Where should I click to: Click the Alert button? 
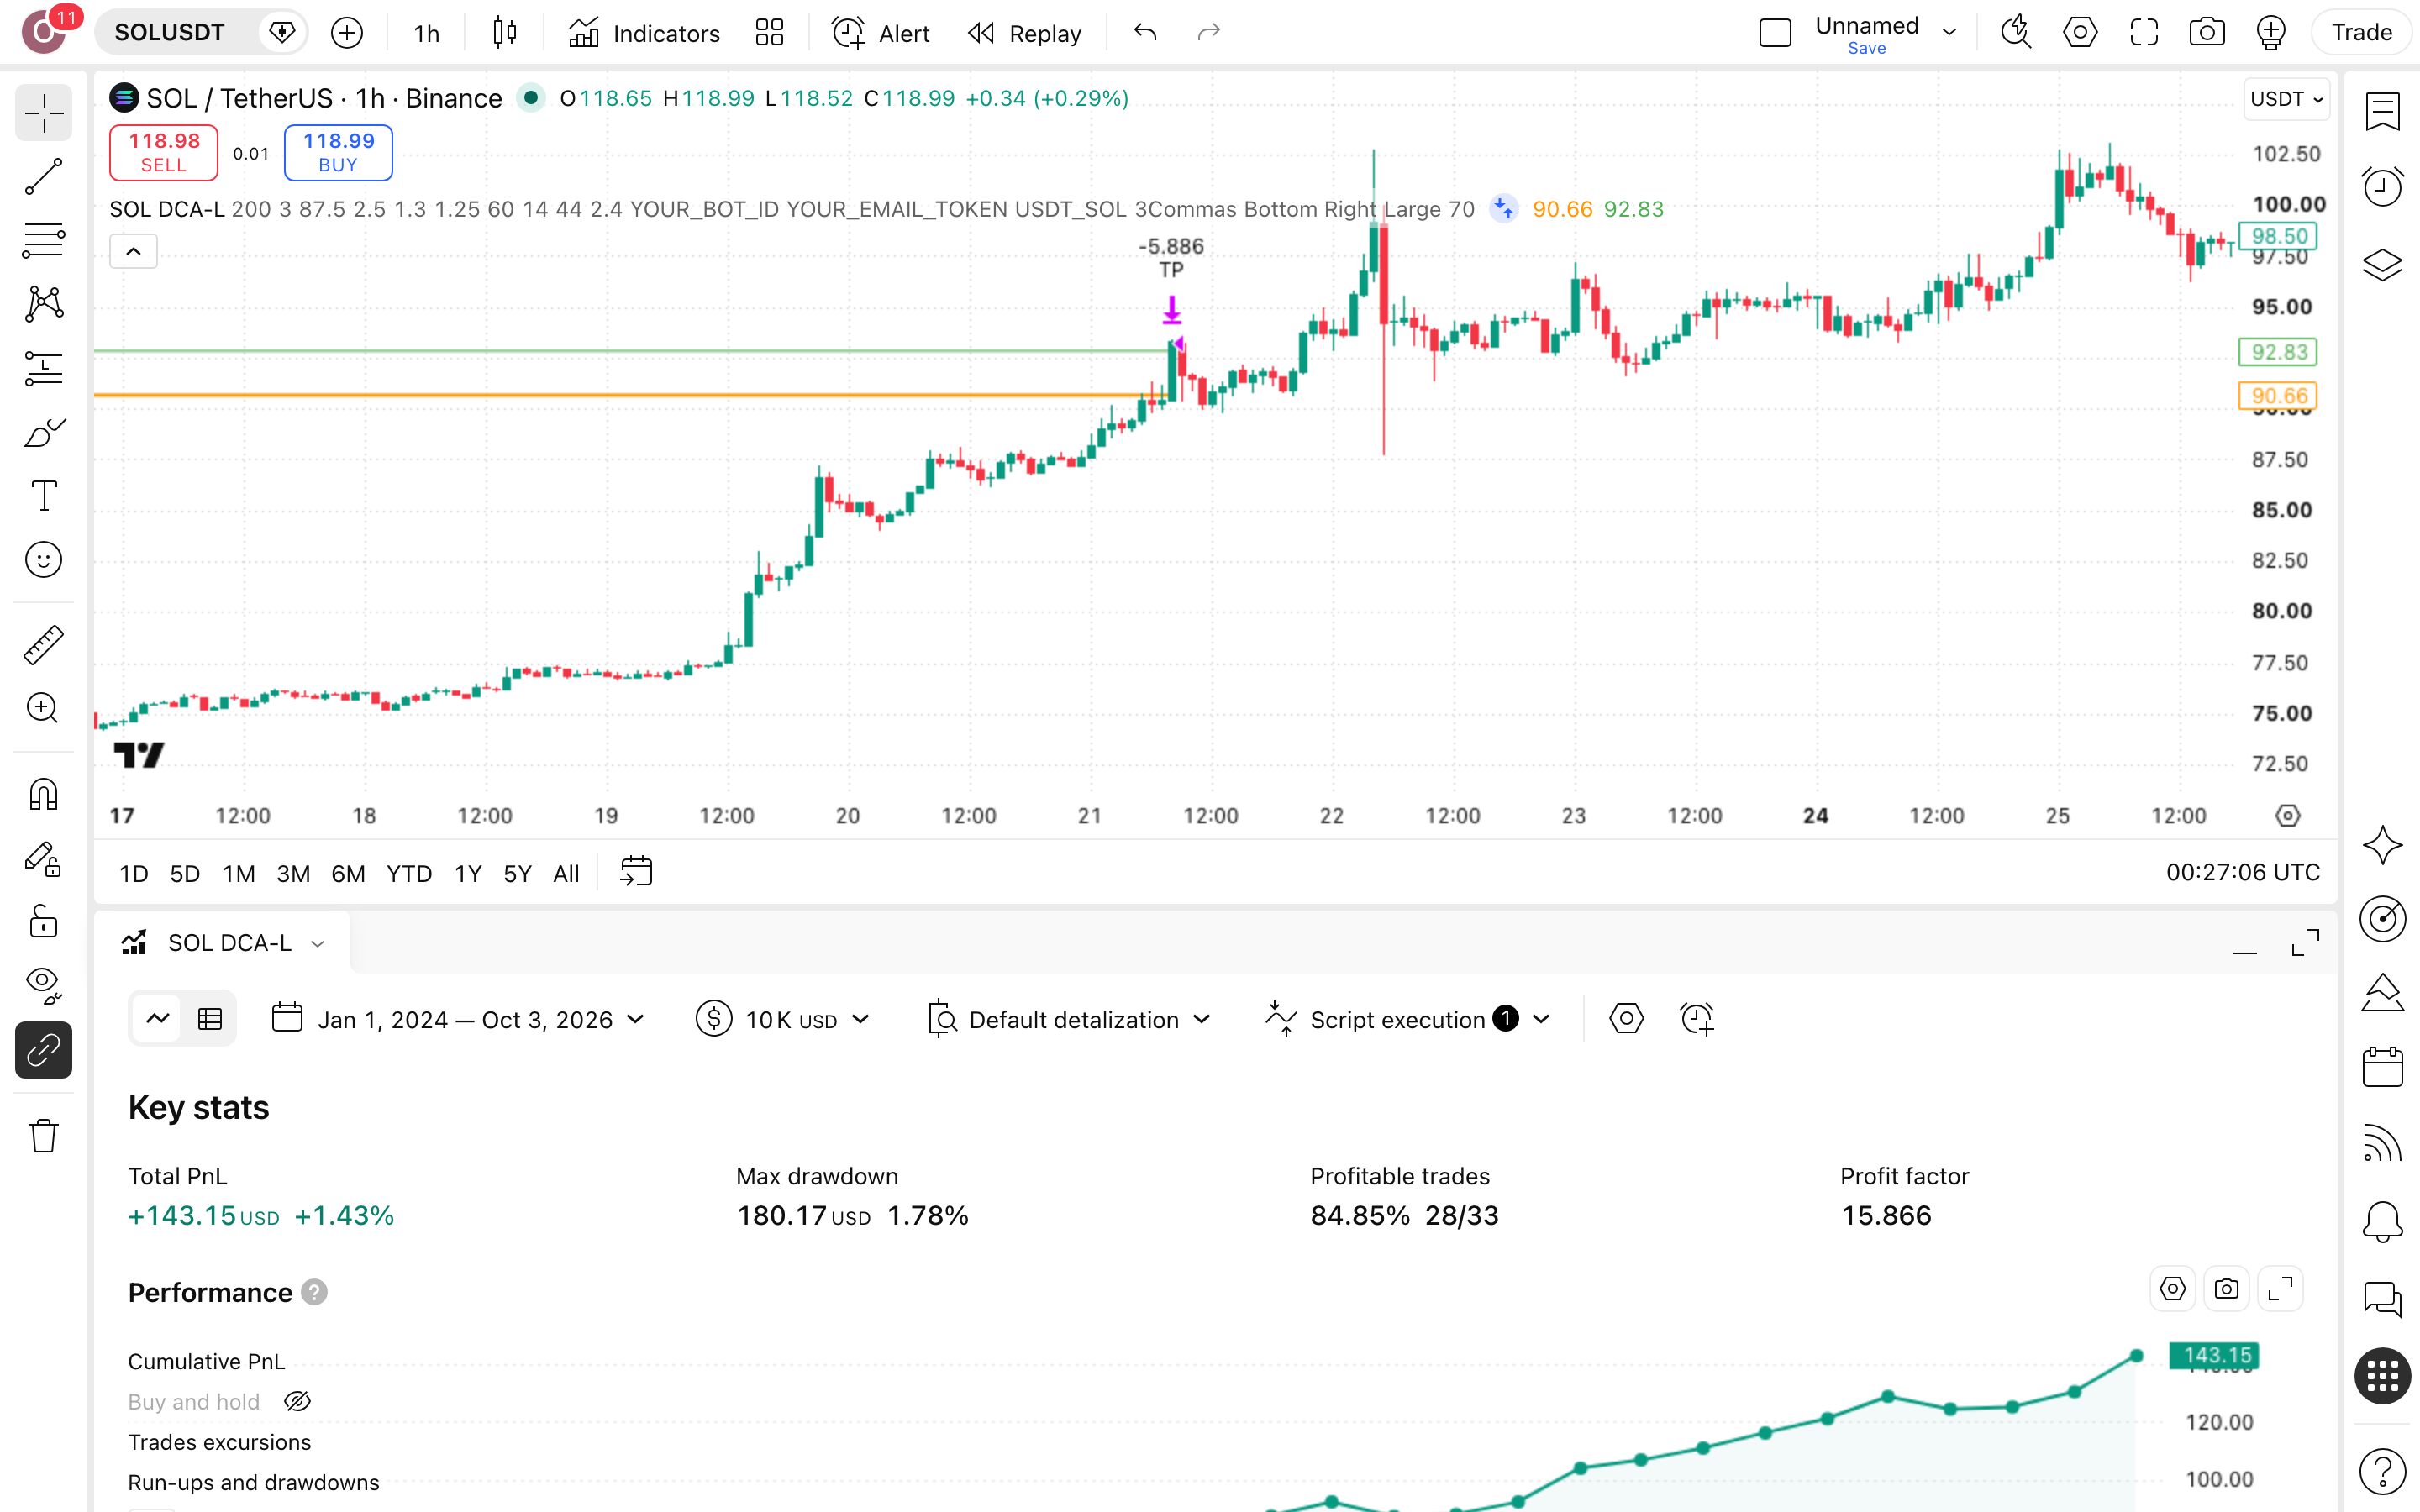[881, 33]
